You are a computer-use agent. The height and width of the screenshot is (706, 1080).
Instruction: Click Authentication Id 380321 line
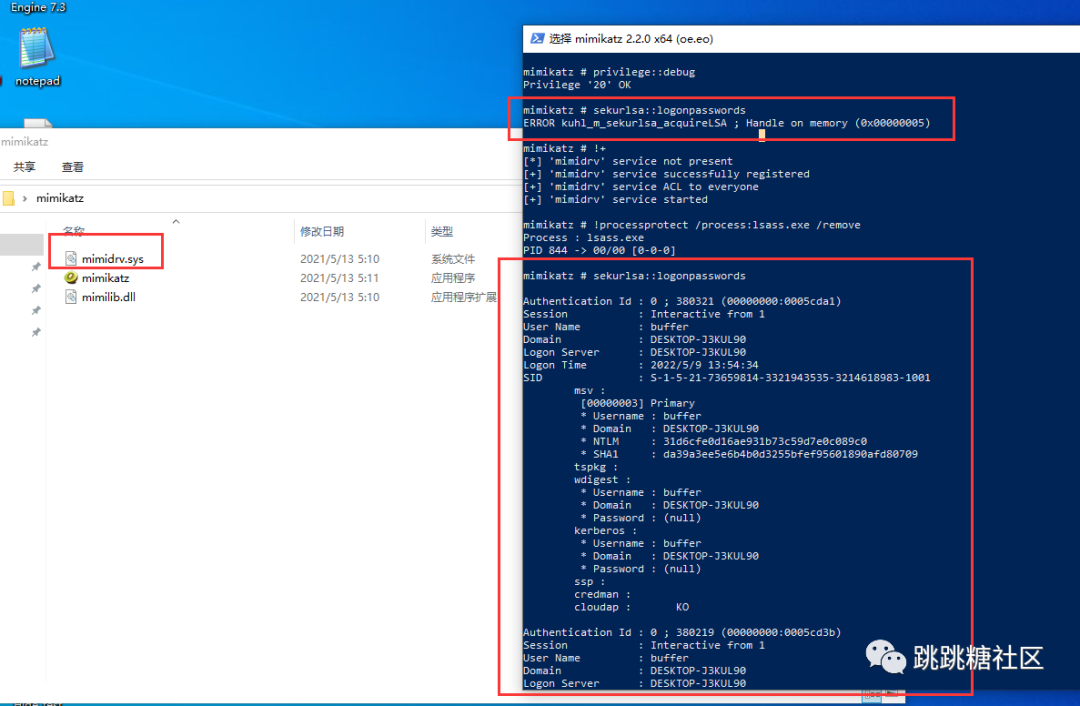[682, 301]
